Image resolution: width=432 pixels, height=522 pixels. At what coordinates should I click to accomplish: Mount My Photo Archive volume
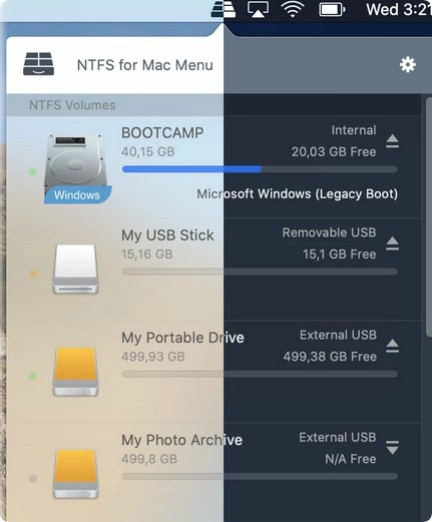[392, 447]
